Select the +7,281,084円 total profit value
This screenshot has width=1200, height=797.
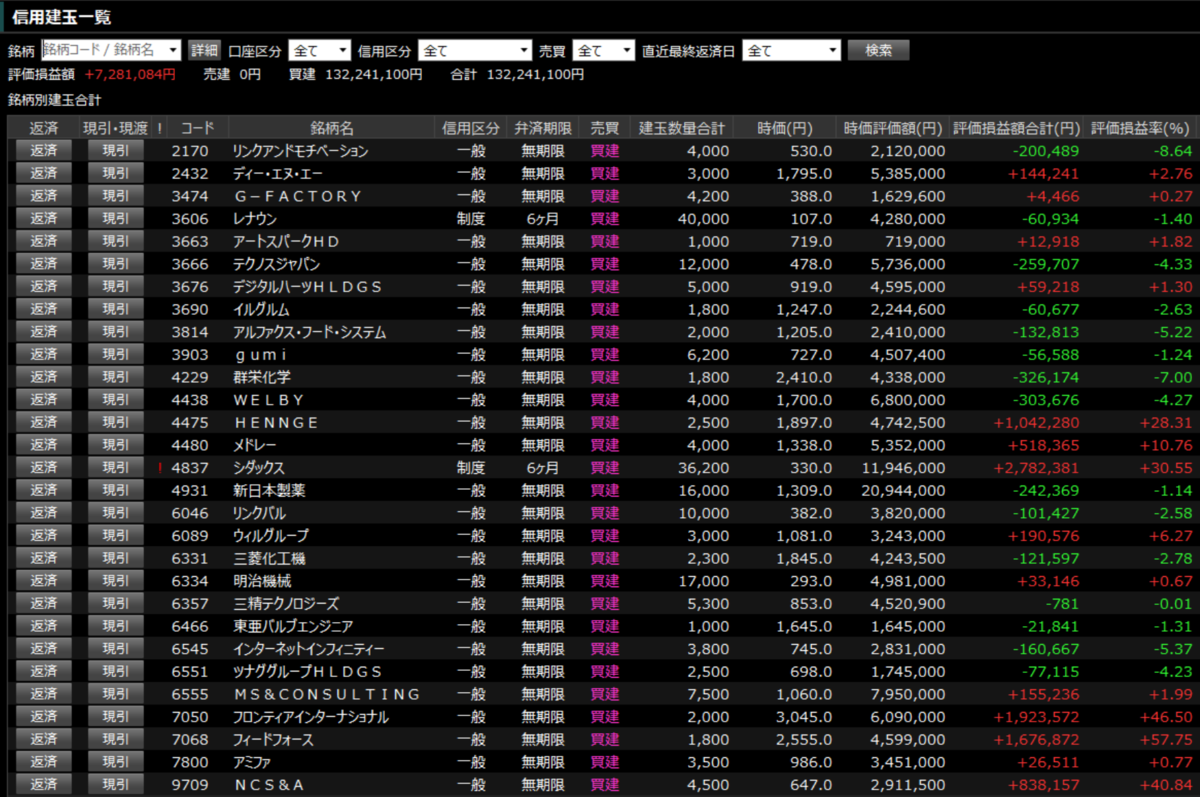click(x=130, y=74)
